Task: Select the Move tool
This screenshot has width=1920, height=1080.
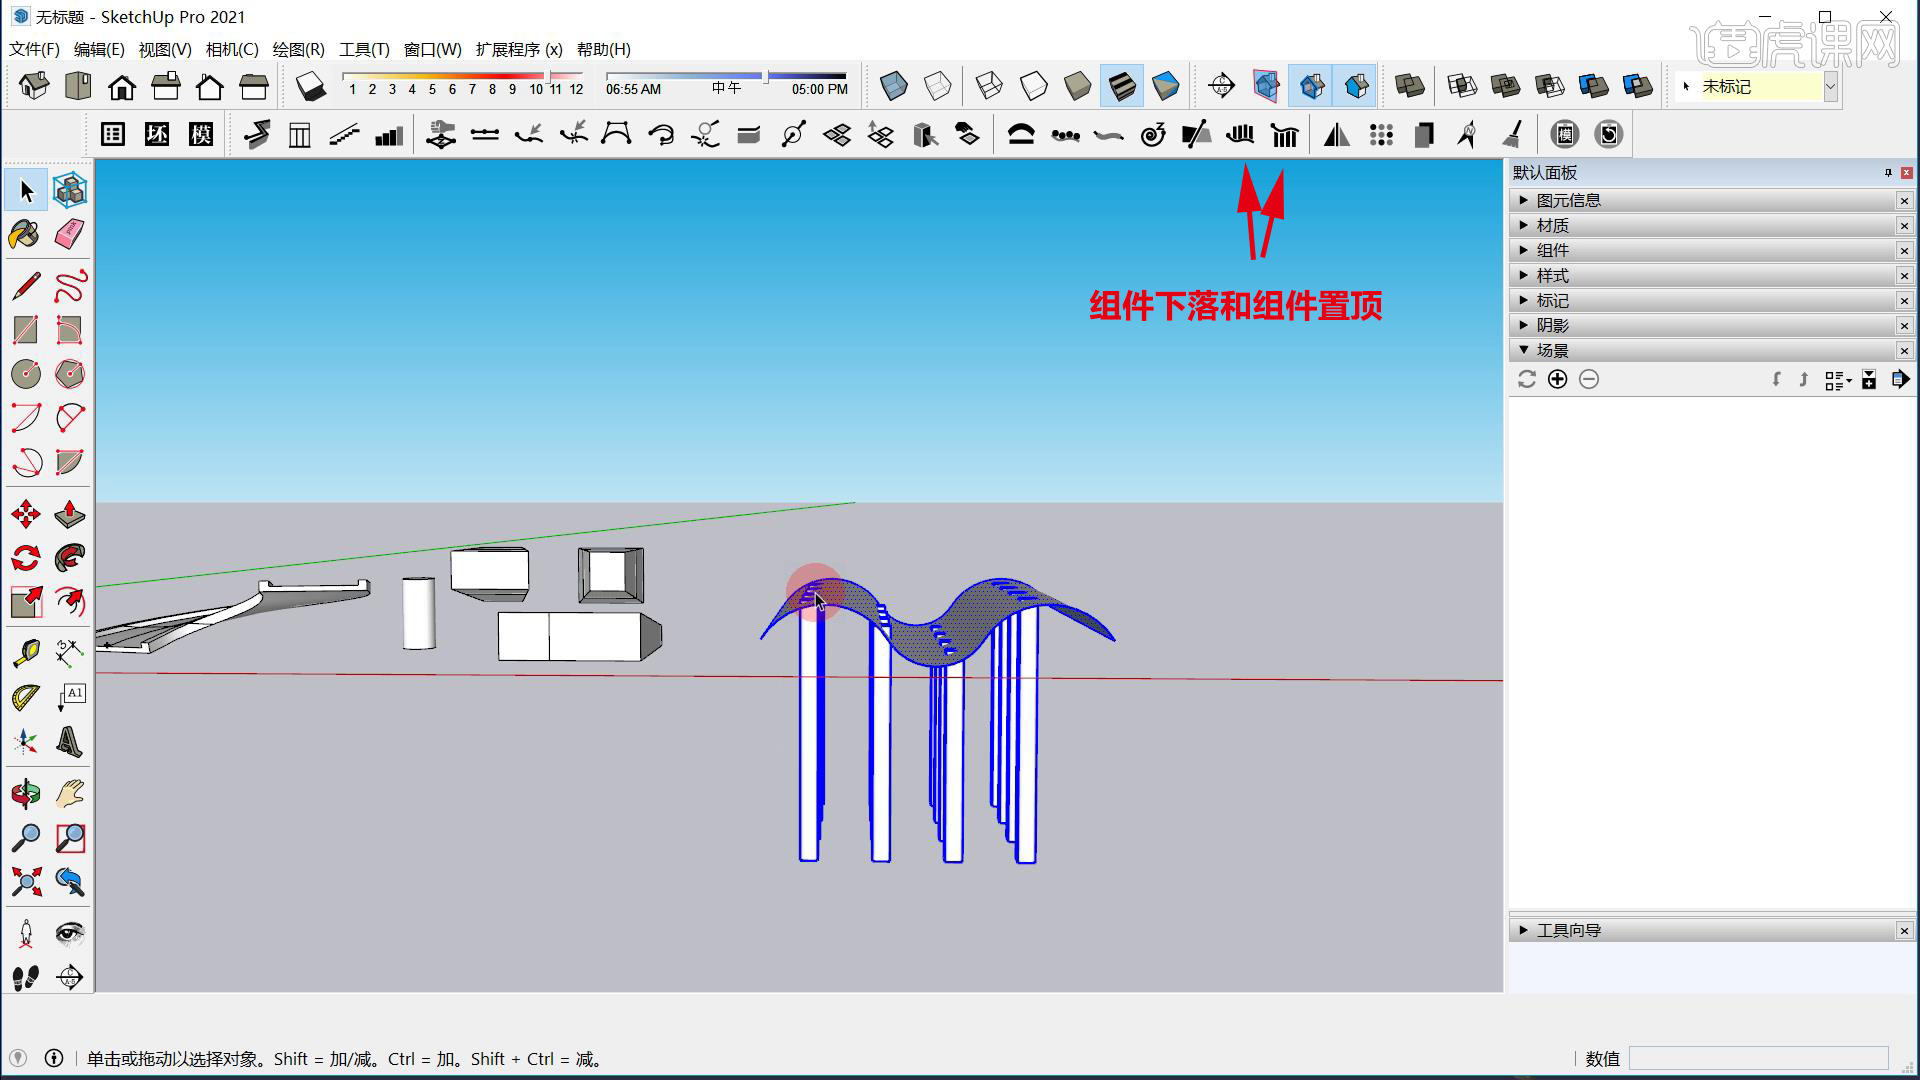Action: [25, 515]
